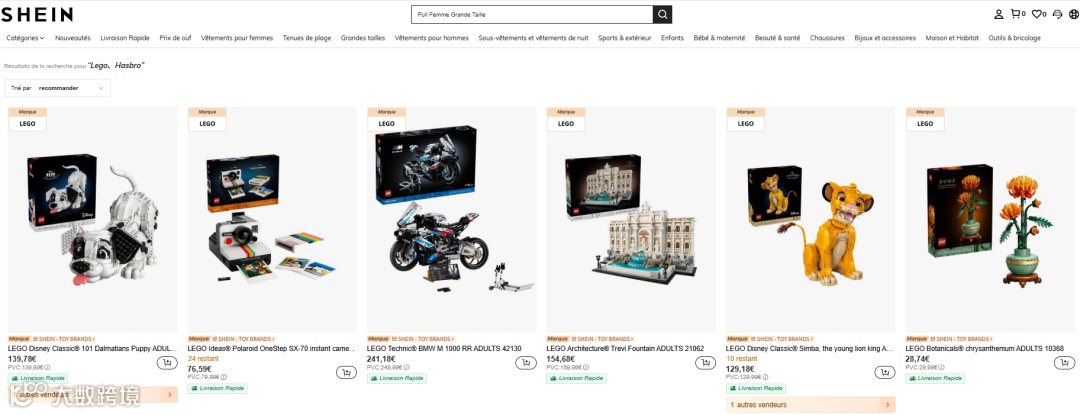Screen dimensions: 1080x415
Task: Add the Dalmatians Puppy set to cart
Action: [x=166, y=363]
